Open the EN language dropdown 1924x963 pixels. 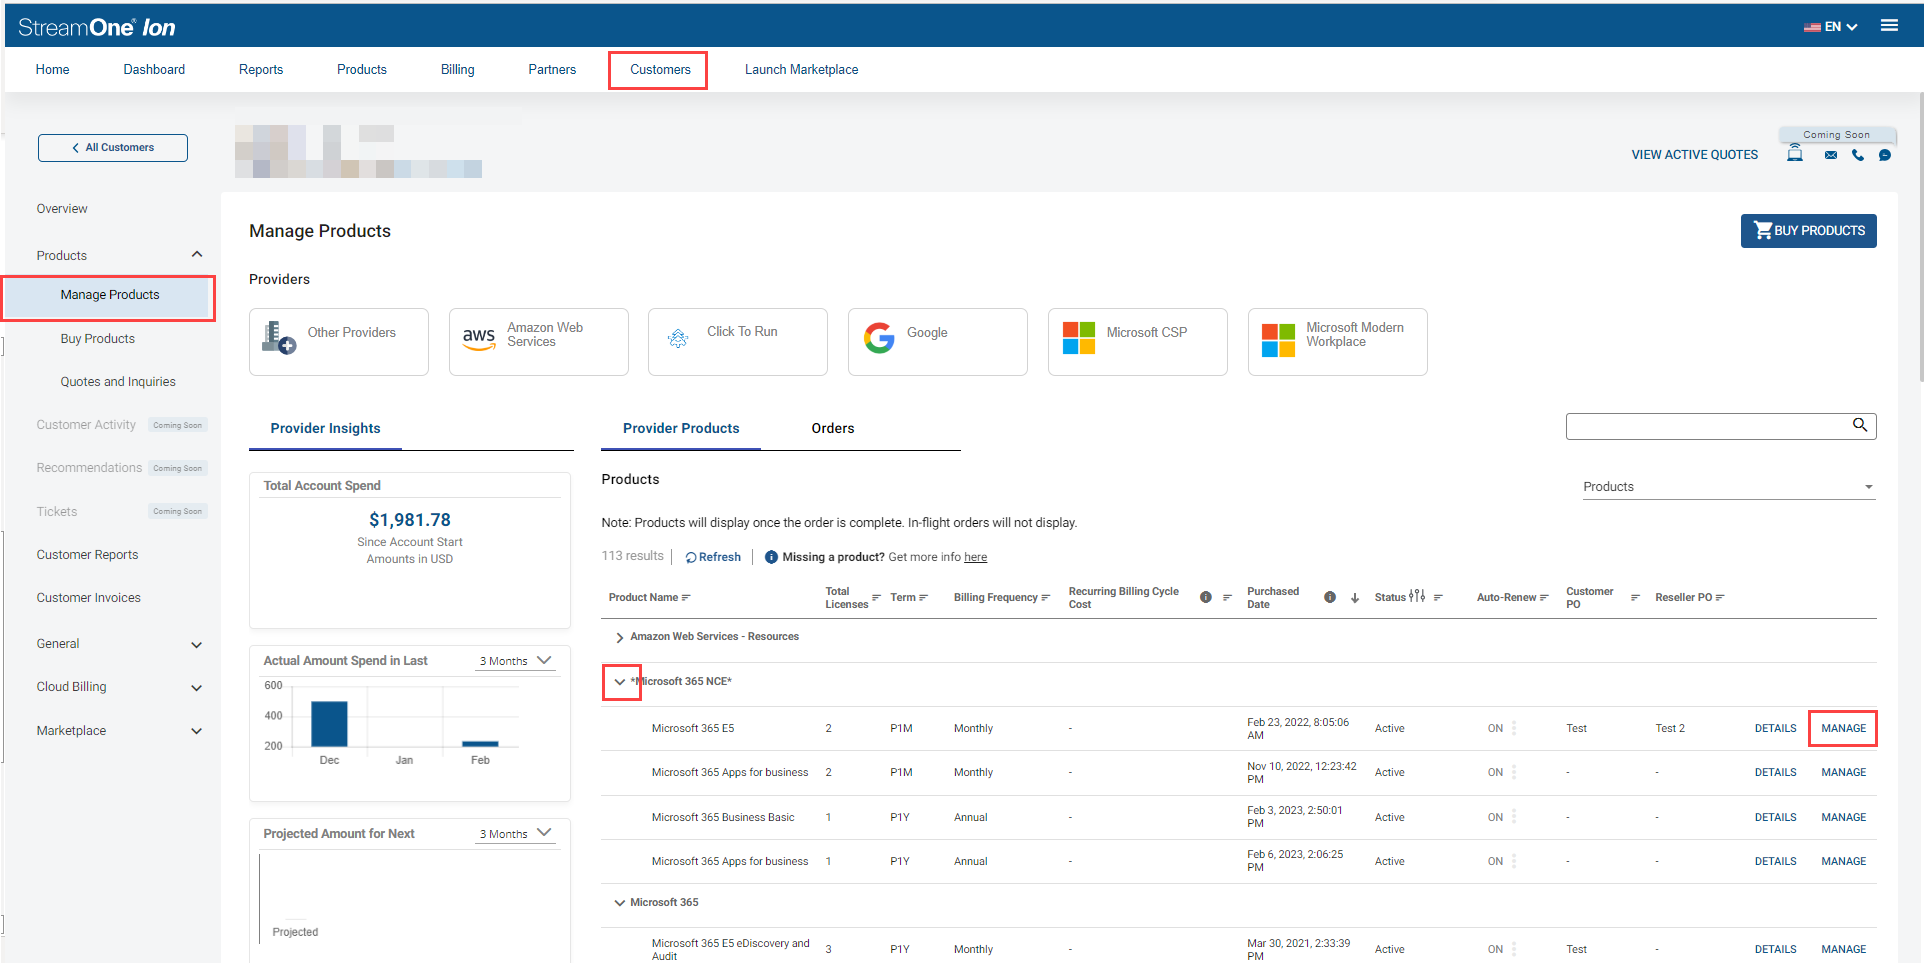(x=1831, y=27)
